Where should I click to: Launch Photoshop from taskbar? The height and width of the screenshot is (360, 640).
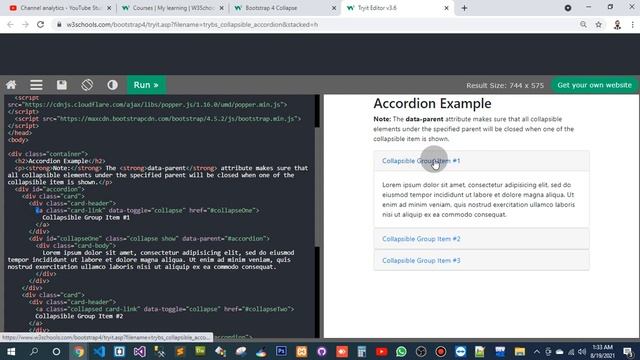point(281,351)
